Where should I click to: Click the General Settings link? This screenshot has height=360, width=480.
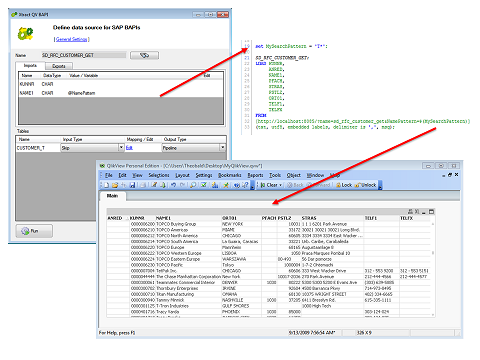[71, 39]
